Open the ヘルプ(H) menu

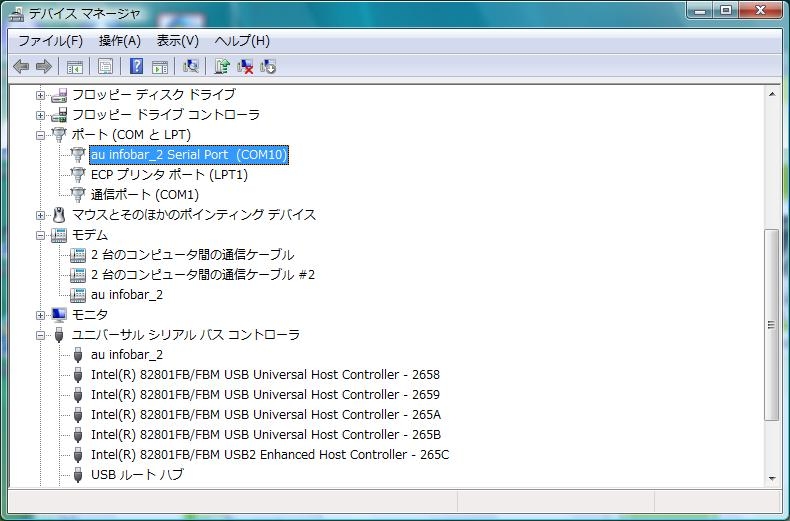tap(242, 41)
